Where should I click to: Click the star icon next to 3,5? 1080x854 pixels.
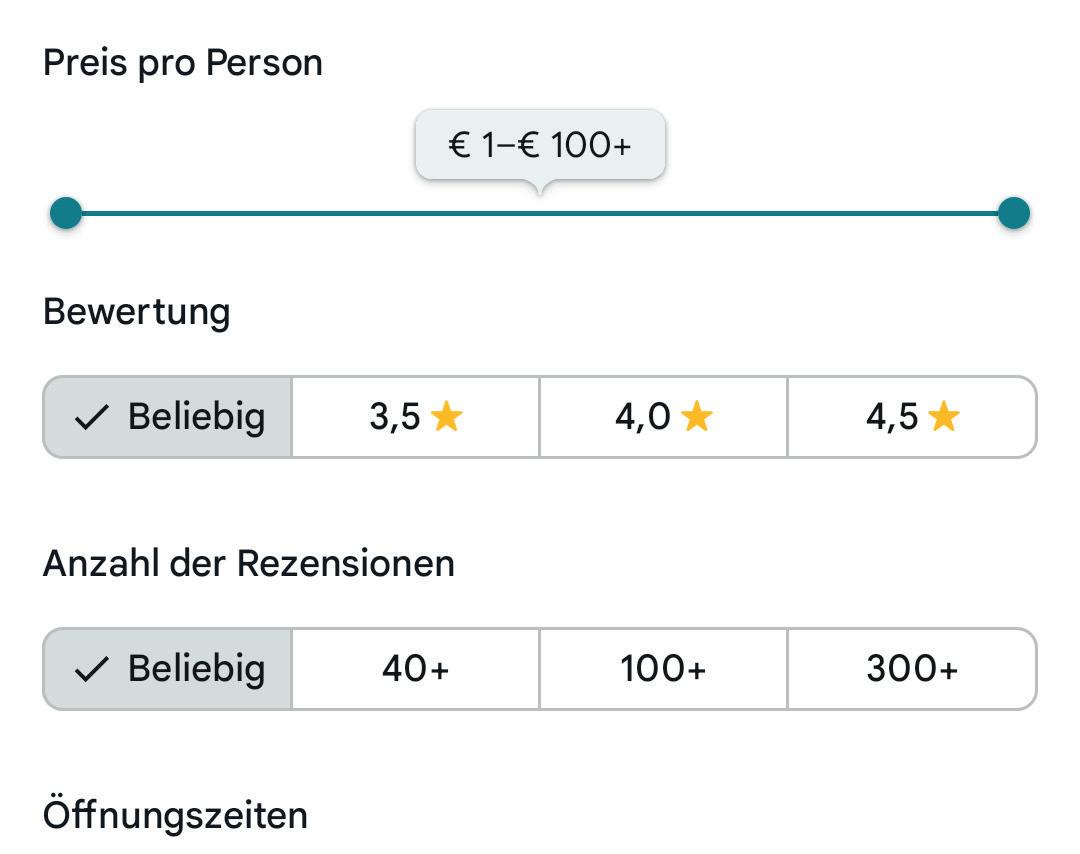(x=446, y=417)
